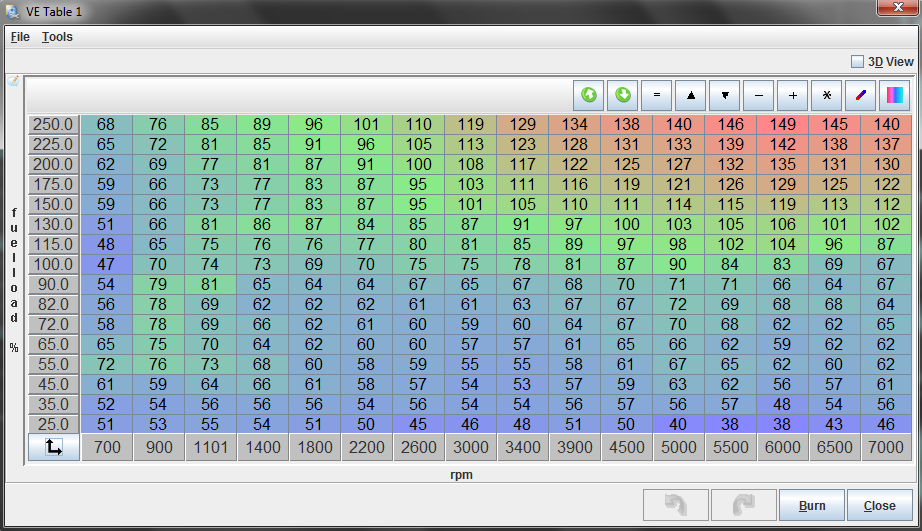Enable the 3D View checkbox
This screenshot has height=531, width=922.
pyautogui.click(x=857, y=61)
